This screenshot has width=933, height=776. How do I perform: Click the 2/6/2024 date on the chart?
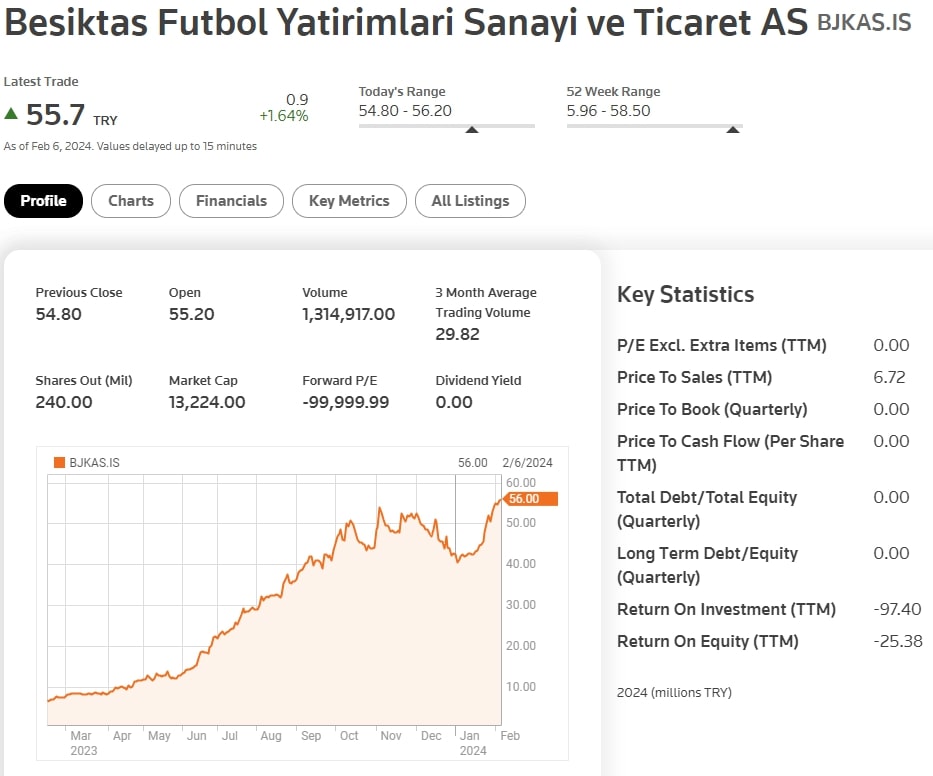[x=527, y=462]
